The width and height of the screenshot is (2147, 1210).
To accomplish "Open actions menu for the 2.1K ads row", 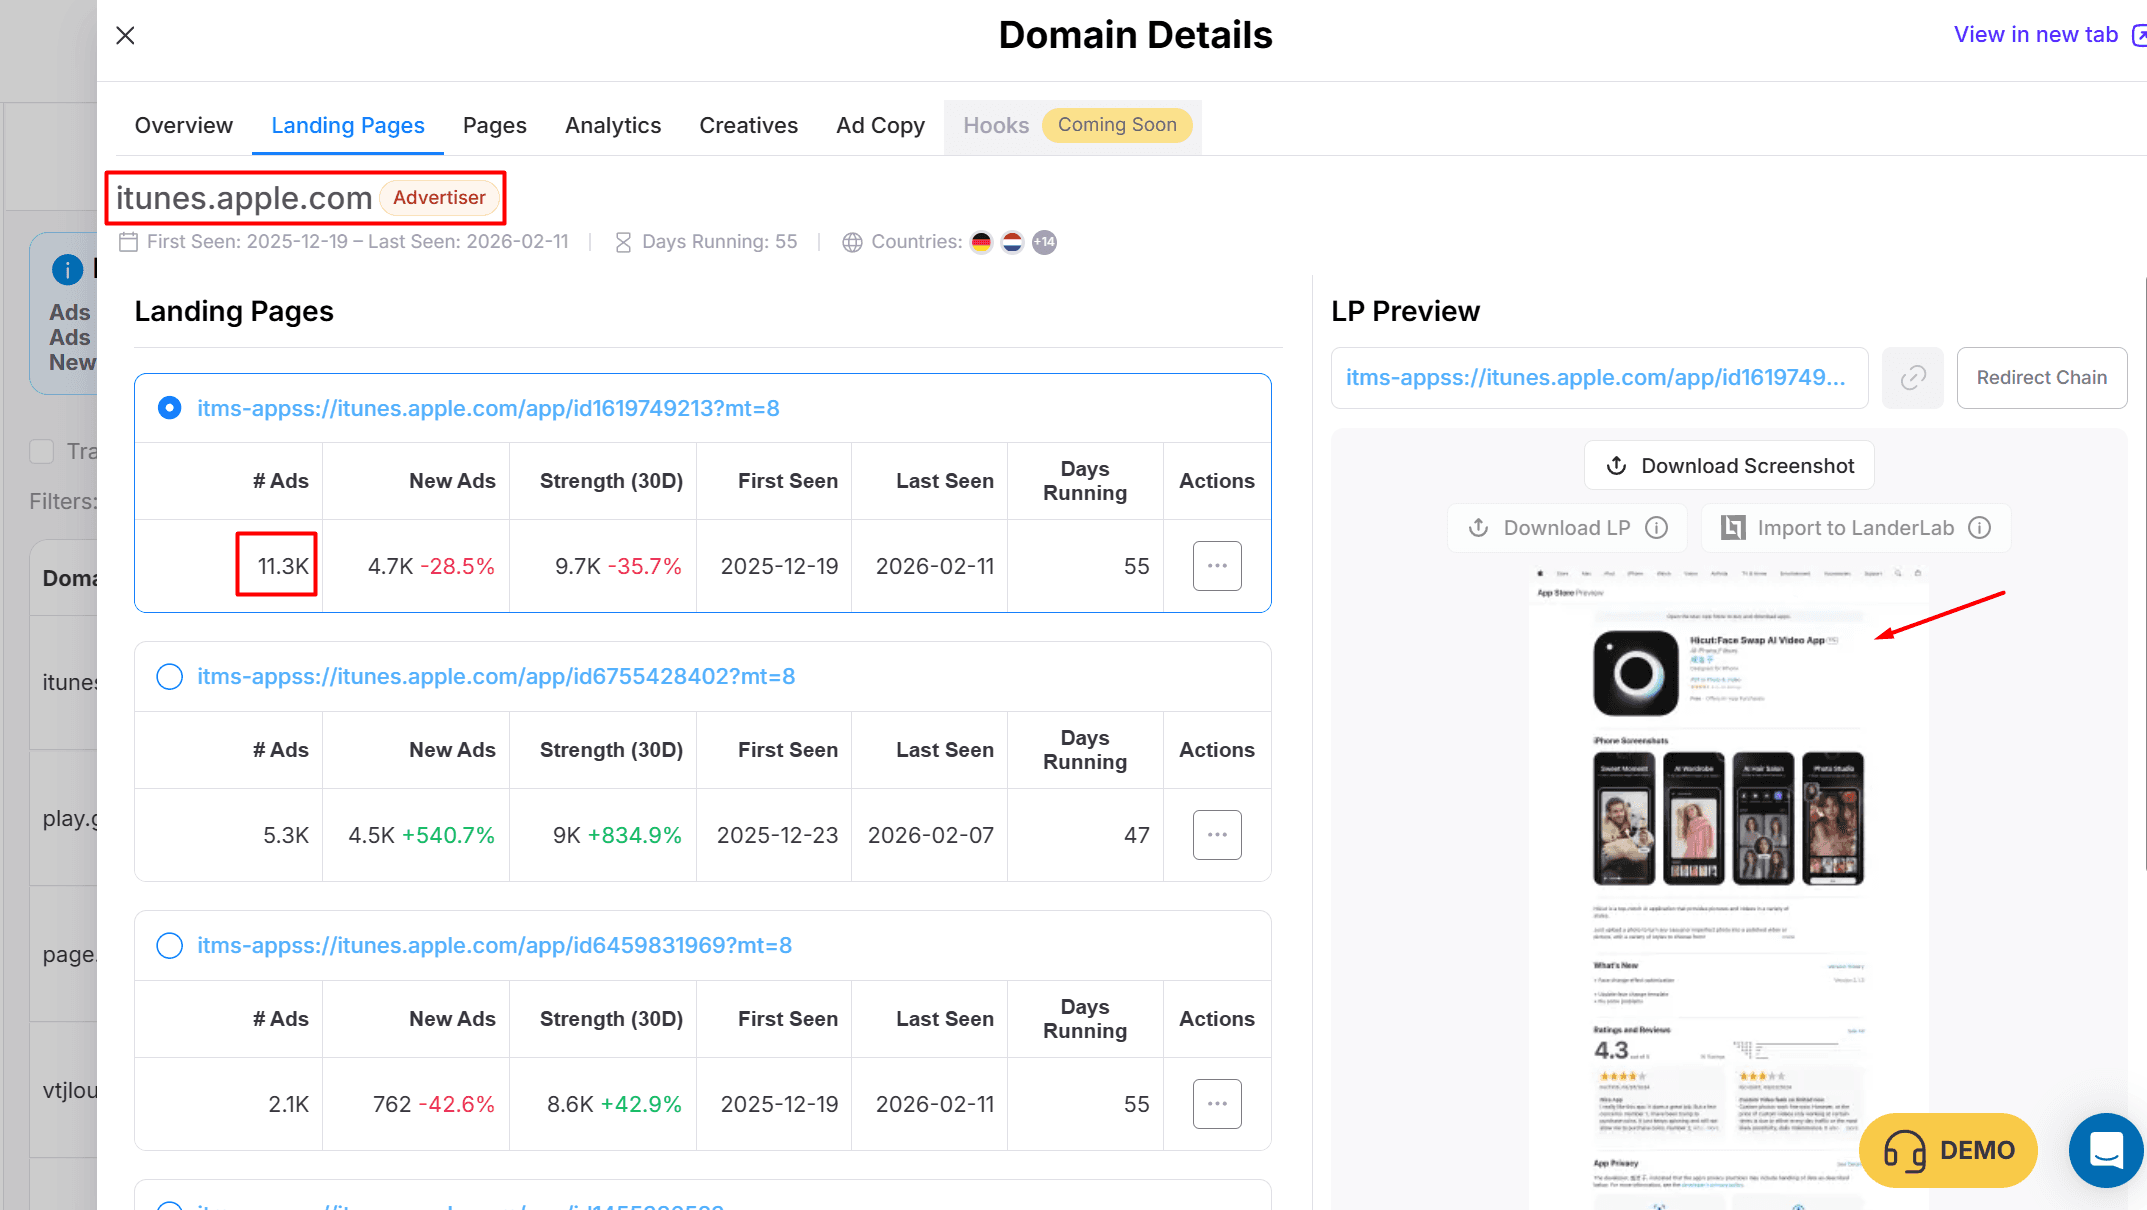I will pos(1217,1104).
